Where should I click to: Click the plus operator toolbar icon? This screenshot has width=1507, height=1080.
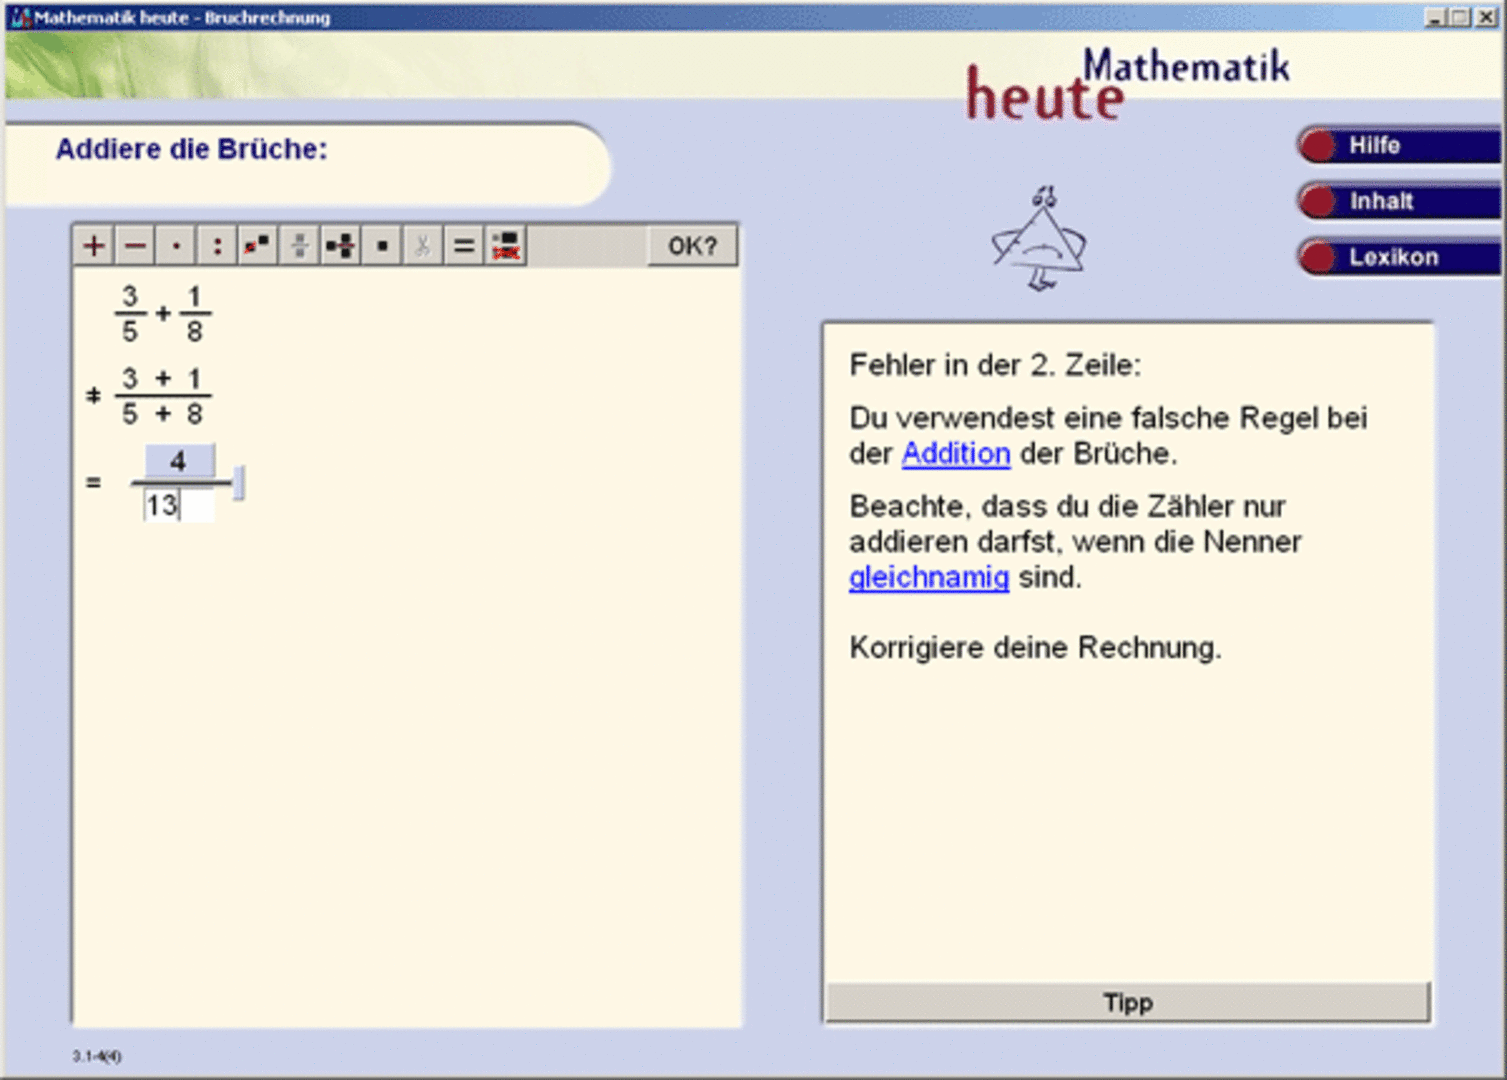pos(94,246)
